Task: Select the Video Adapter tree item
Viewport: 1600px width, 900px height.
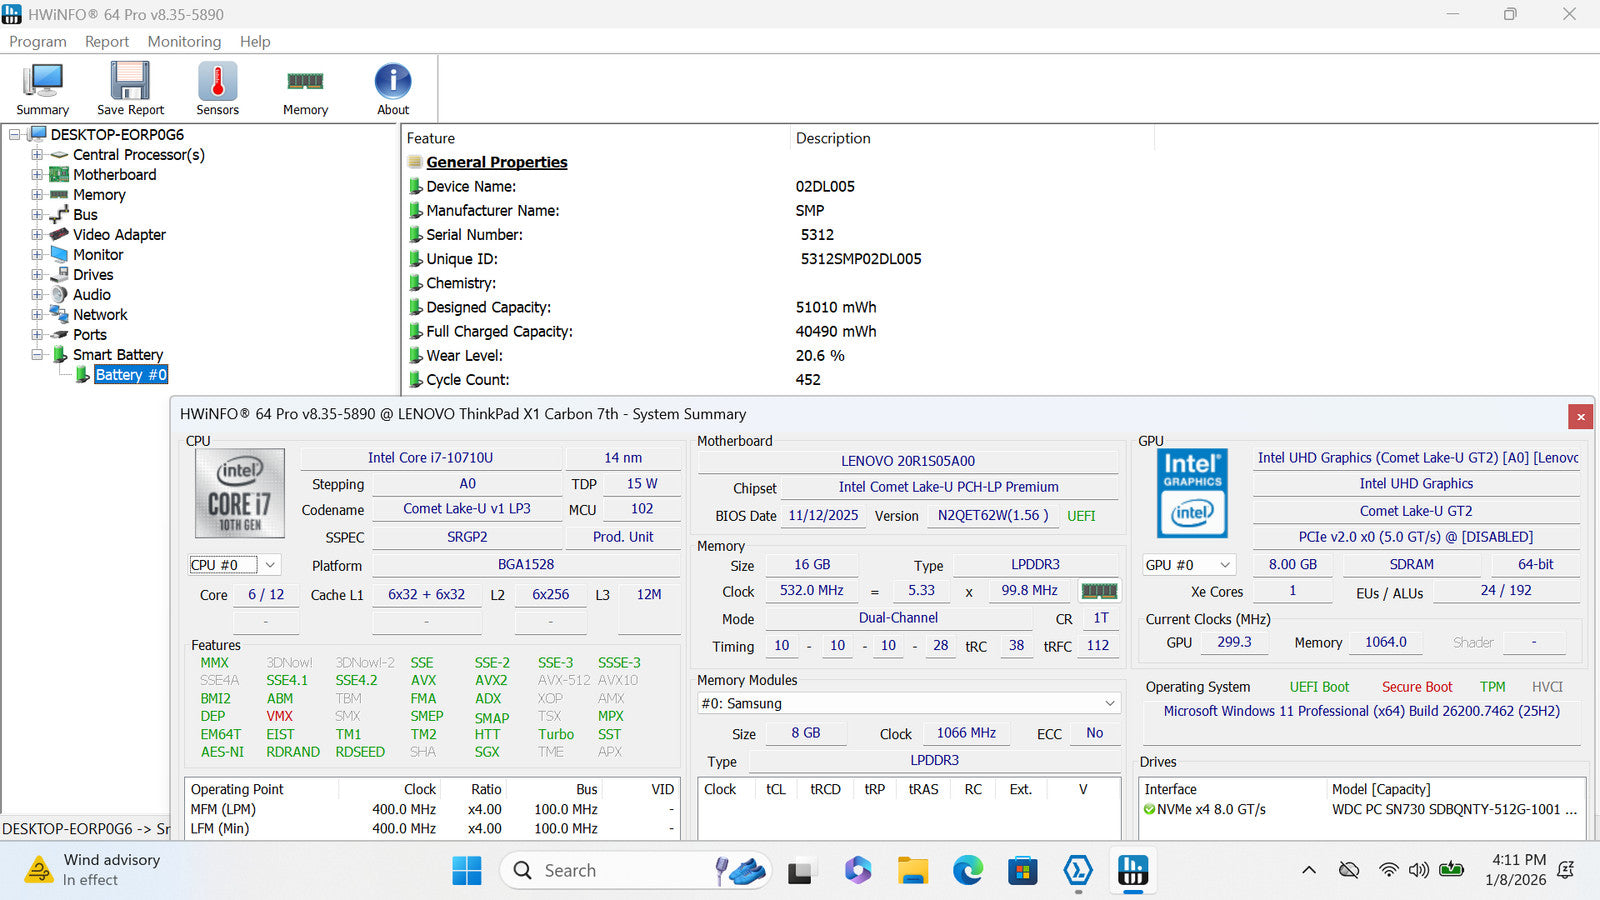Action: tap(119, 235)
